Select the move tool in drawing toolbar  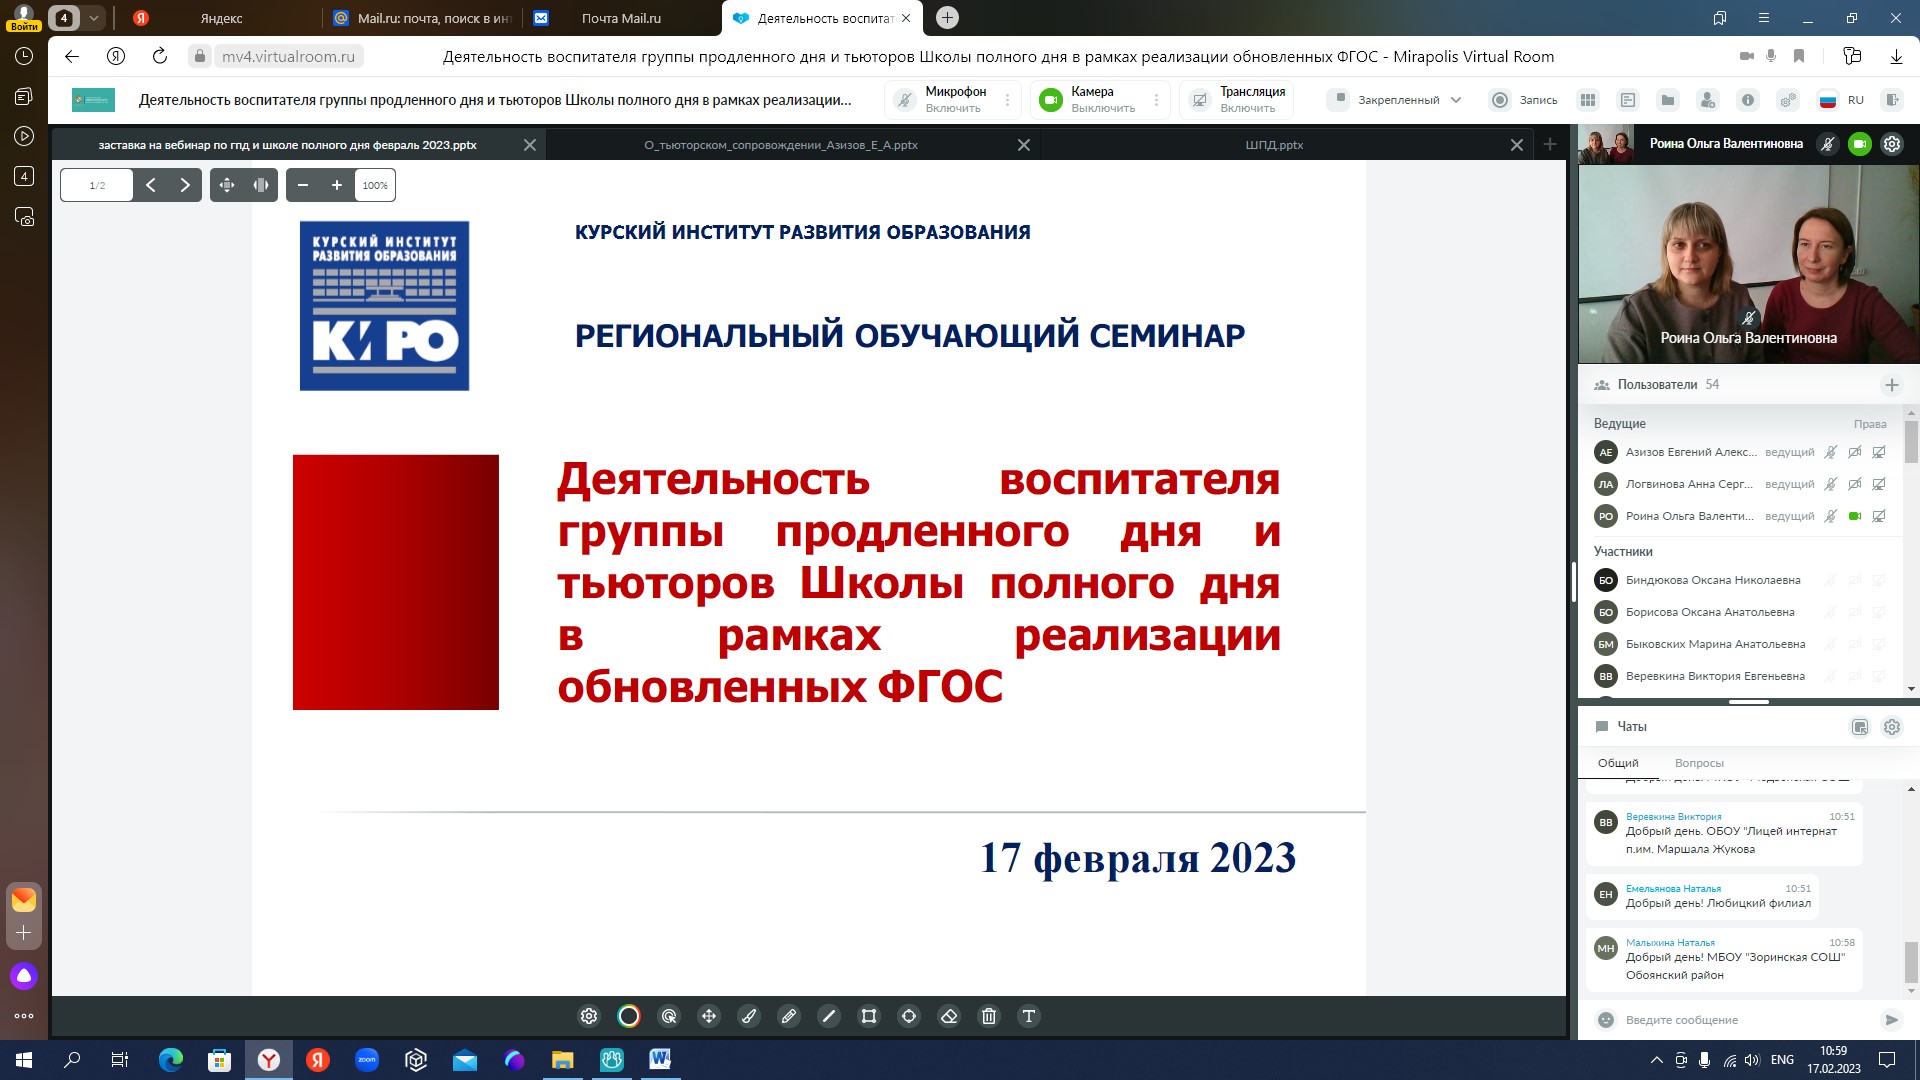click(709, 1016)
